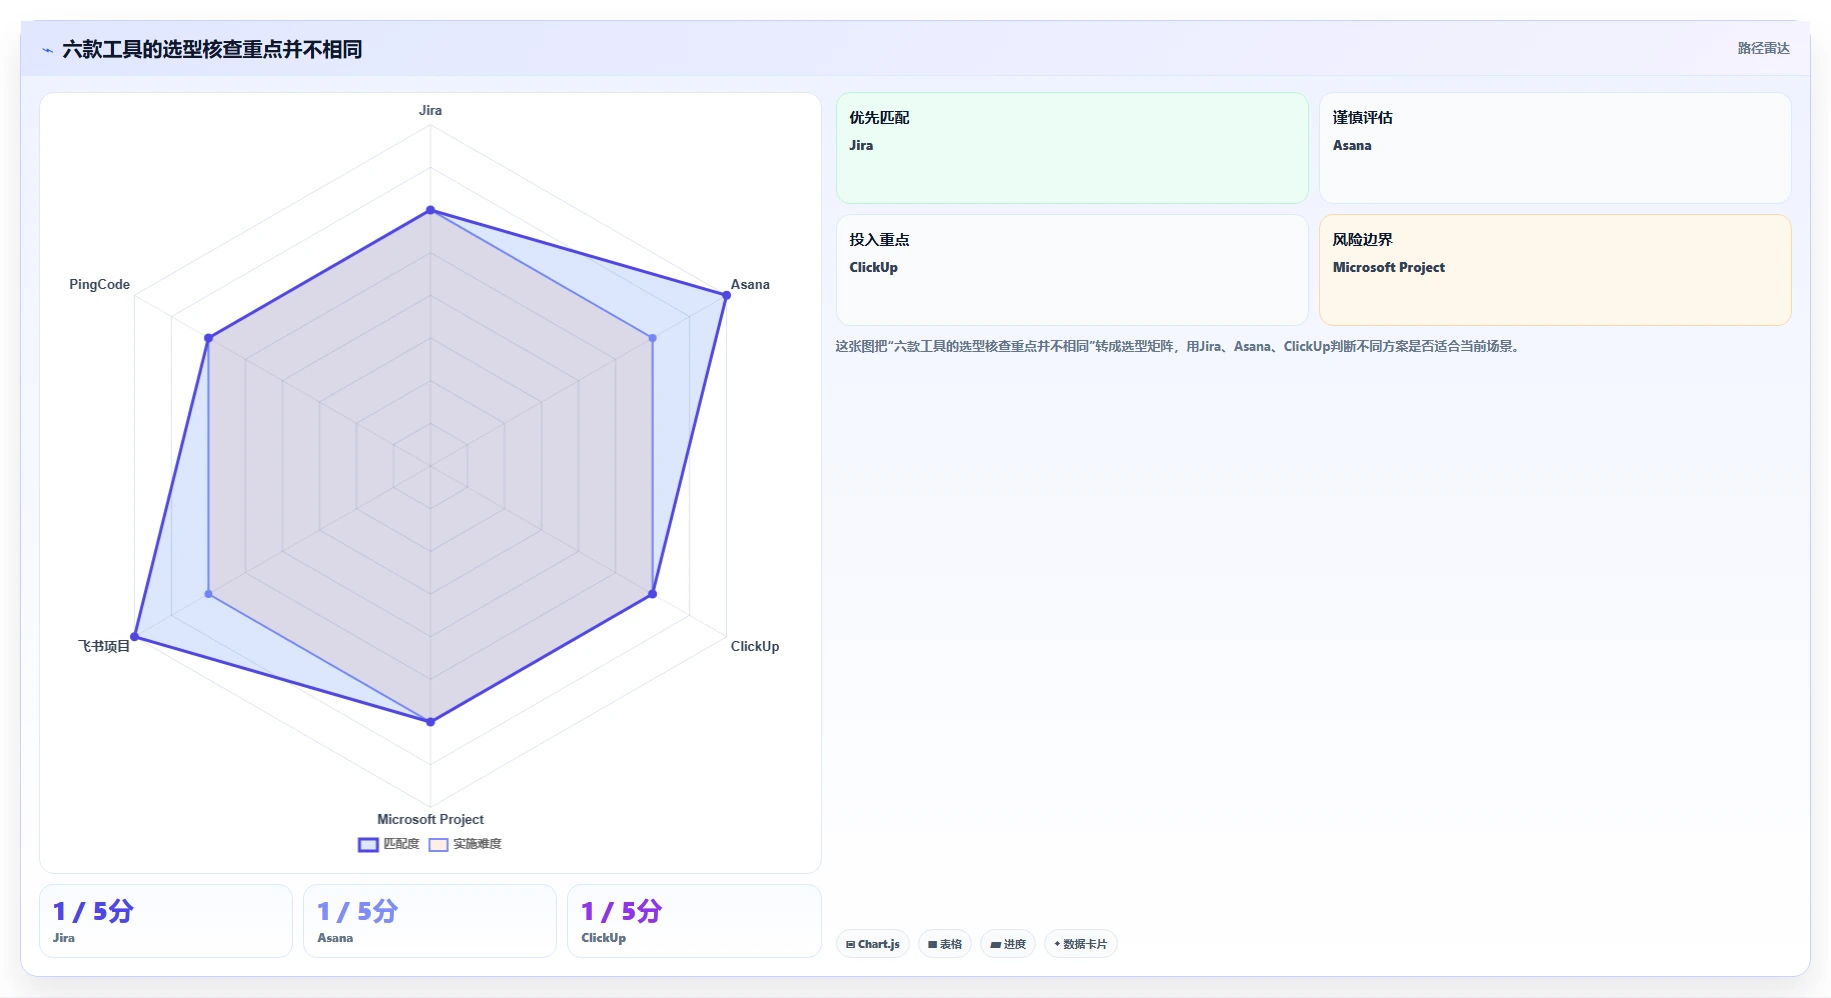Open the 投入重点 ClickUp card

pyautogui.click(x=1072, y=270)
